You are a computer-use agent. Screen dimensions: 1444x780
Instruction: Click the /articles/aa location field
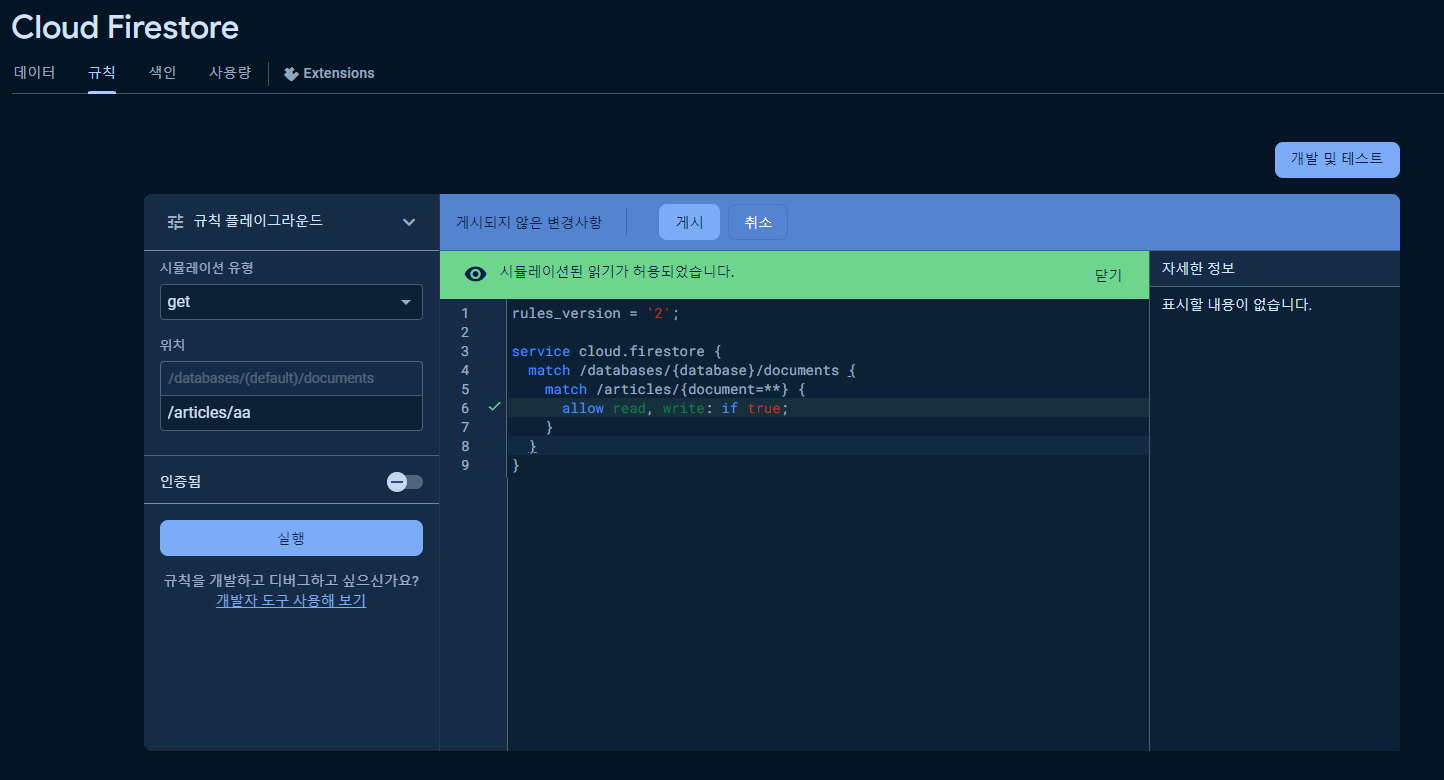click(x=291, y=413)
